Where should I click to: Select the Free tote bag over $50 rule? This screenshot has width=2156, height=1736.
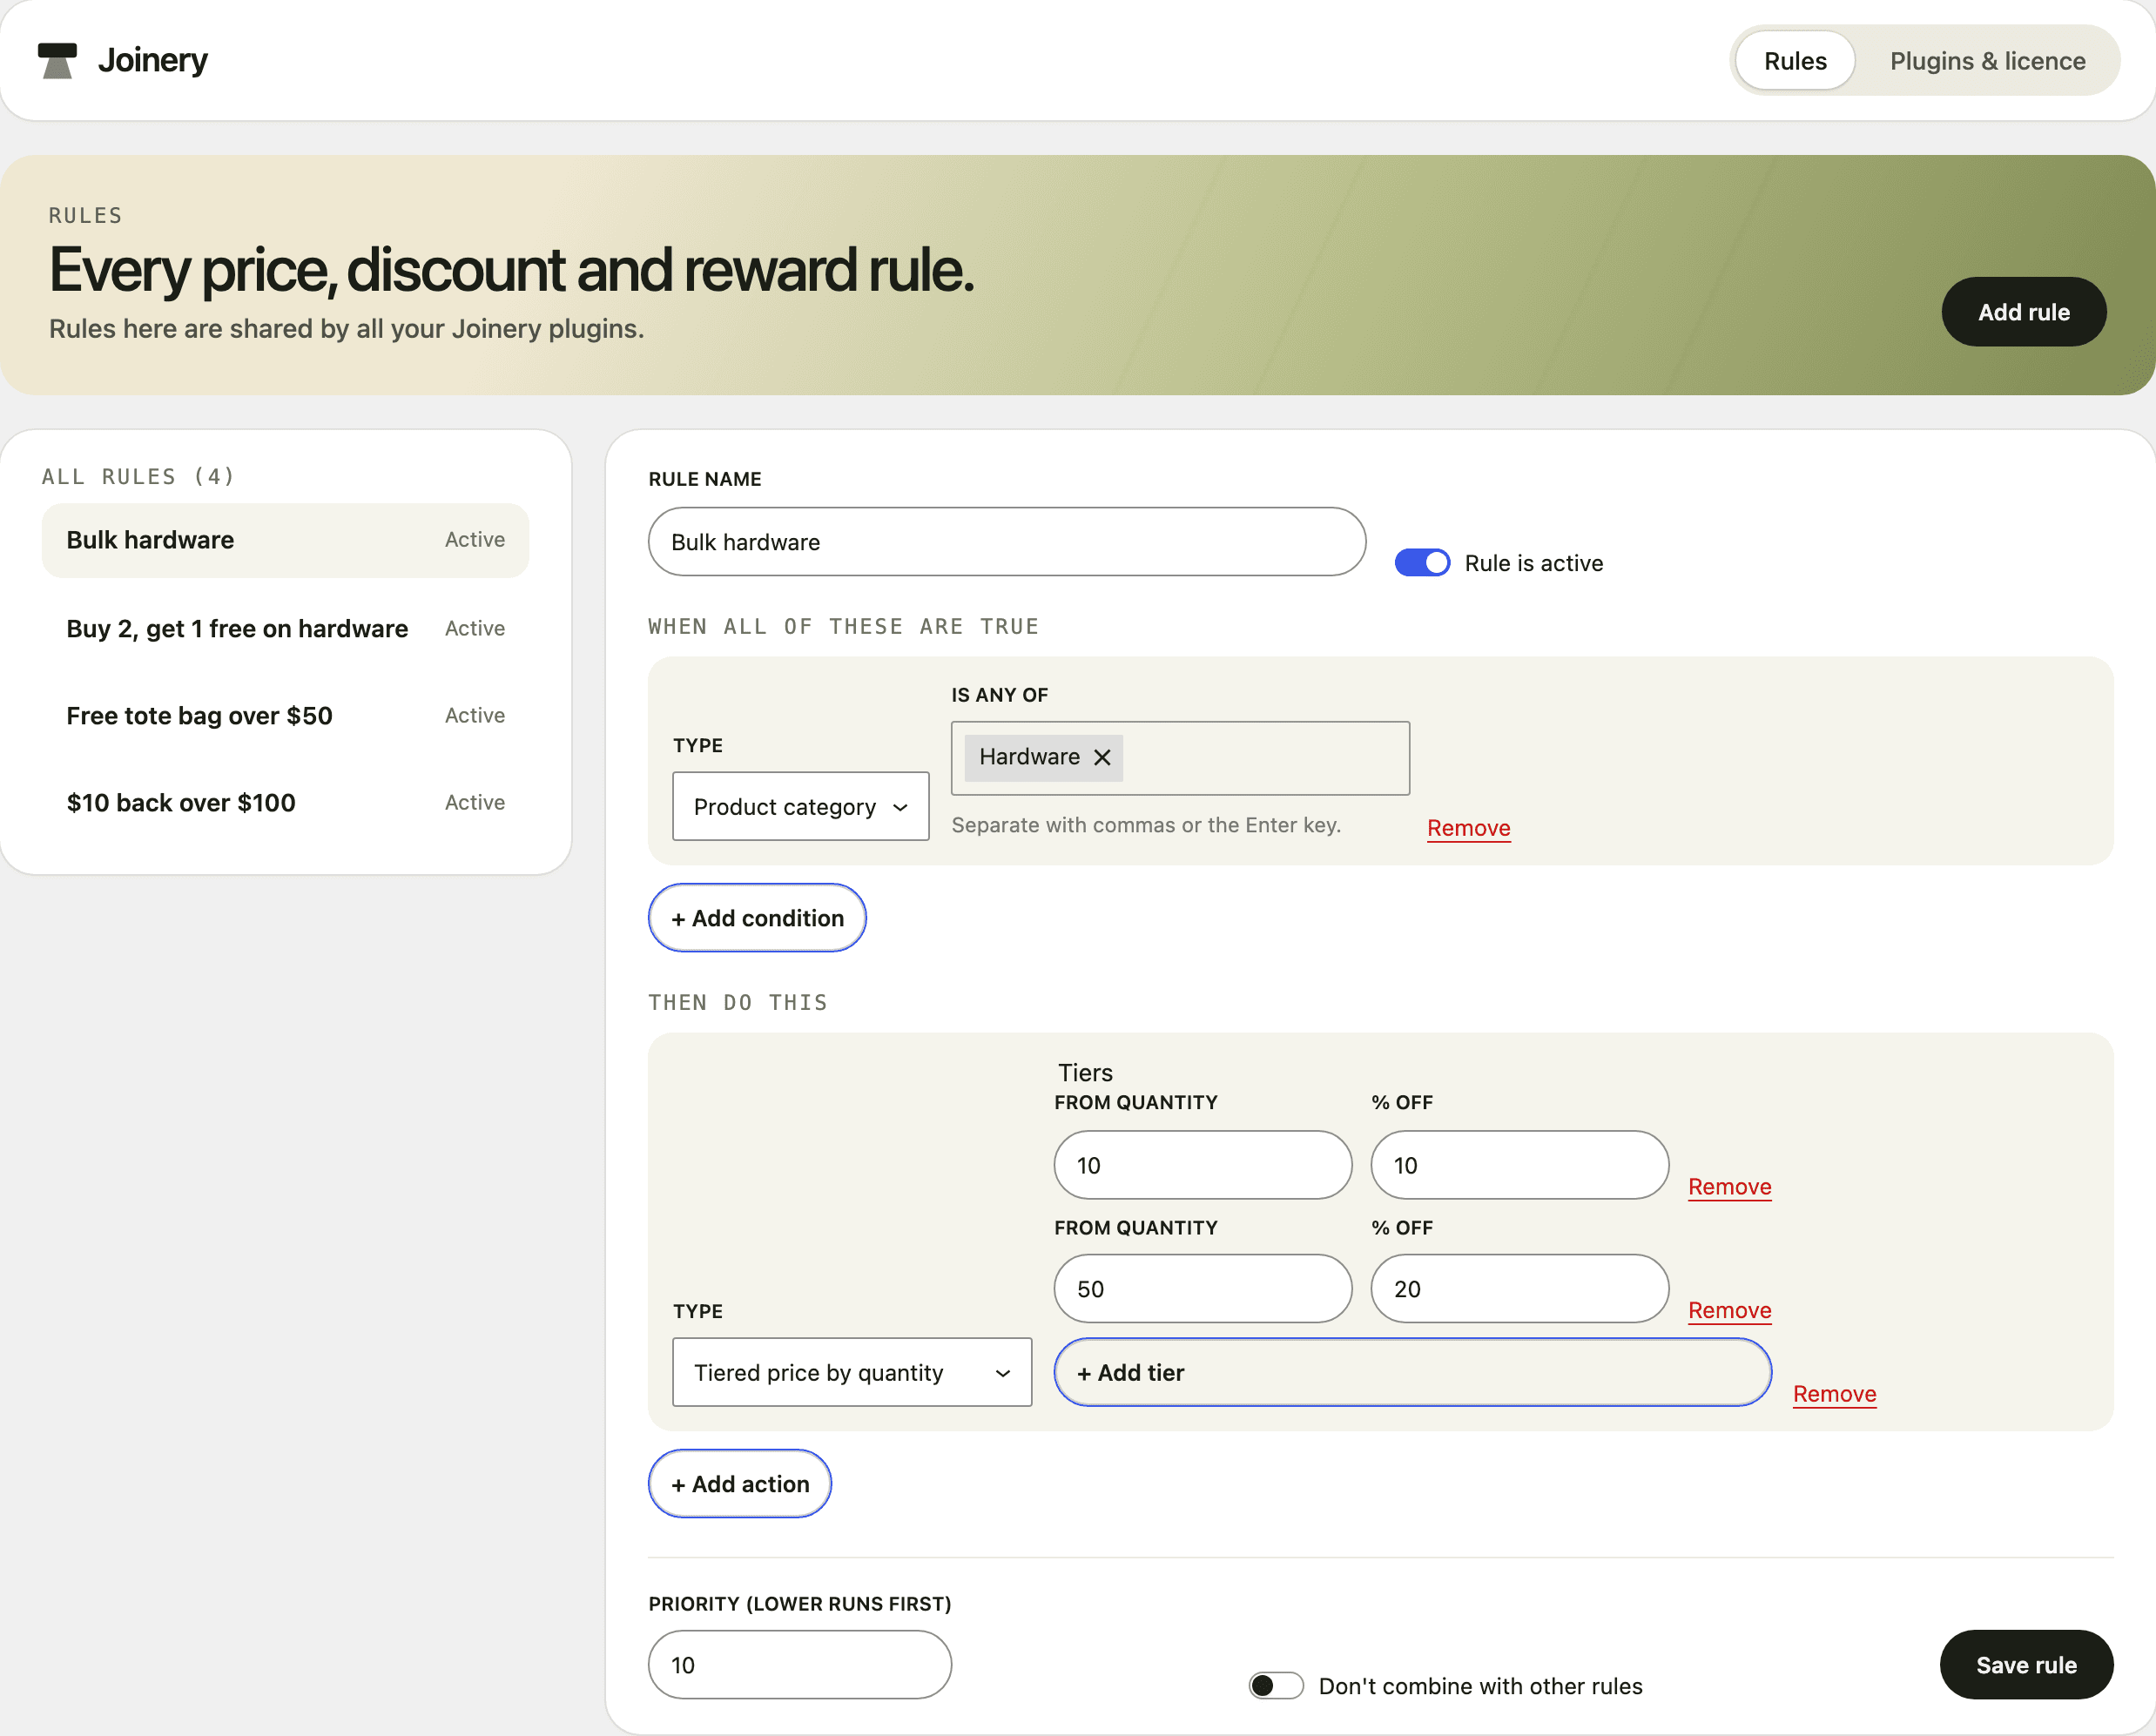(x=285, y=716)
